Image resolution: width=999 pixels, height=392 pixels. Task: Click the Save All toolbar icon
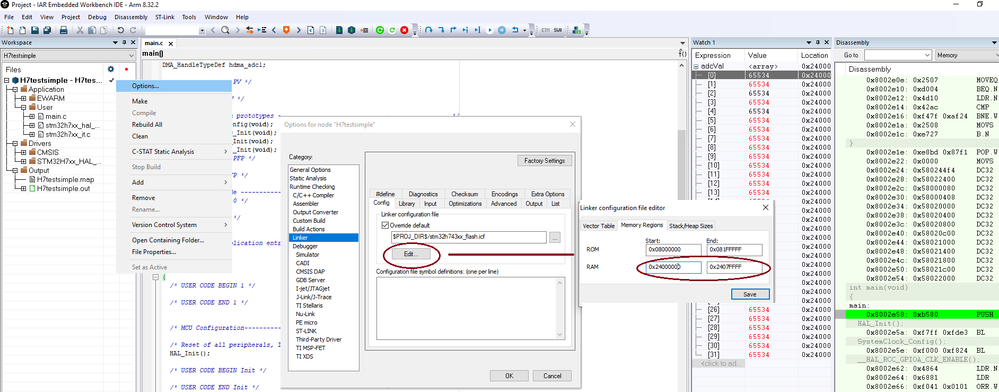click(x=47, y=30)
